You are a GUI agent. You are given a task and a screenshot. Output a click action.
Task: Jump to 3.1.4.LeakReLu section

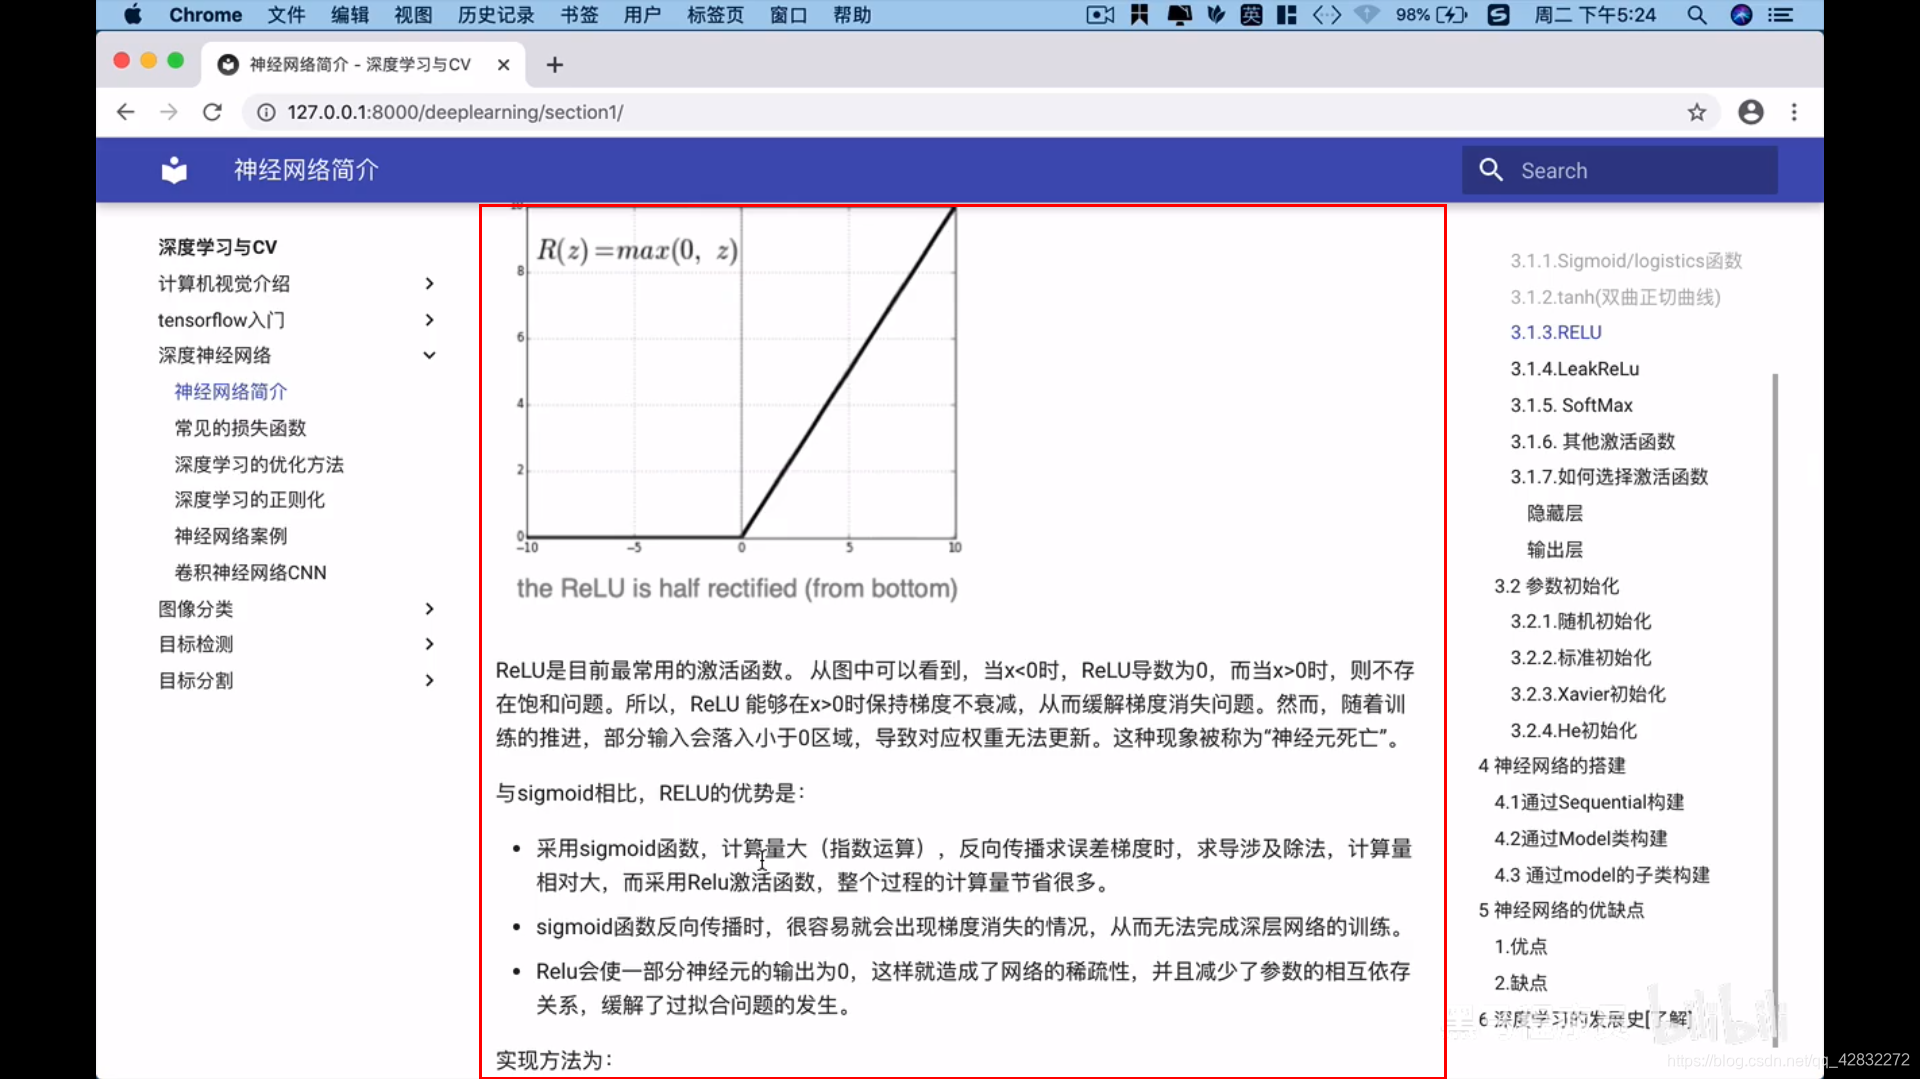coord(1575,369)
